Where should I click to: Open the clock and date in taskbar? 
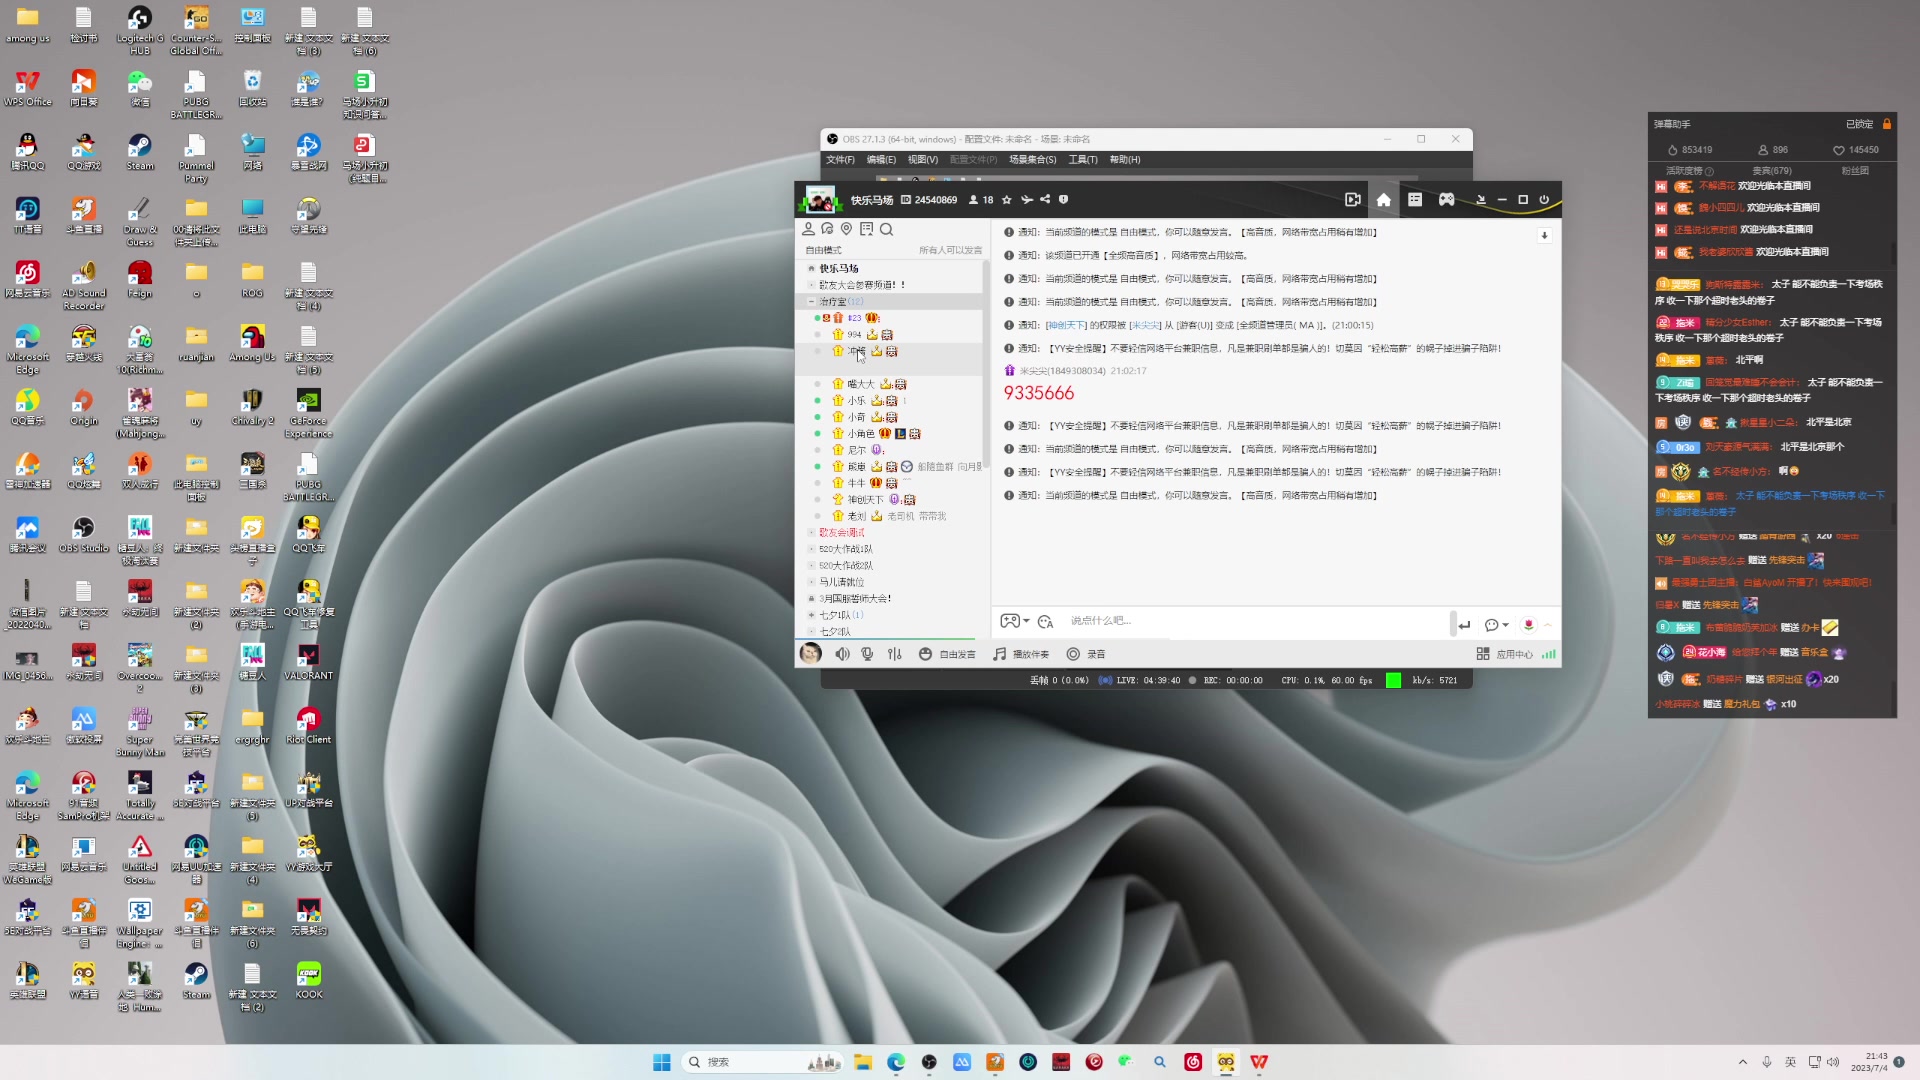(1869, 1062)
